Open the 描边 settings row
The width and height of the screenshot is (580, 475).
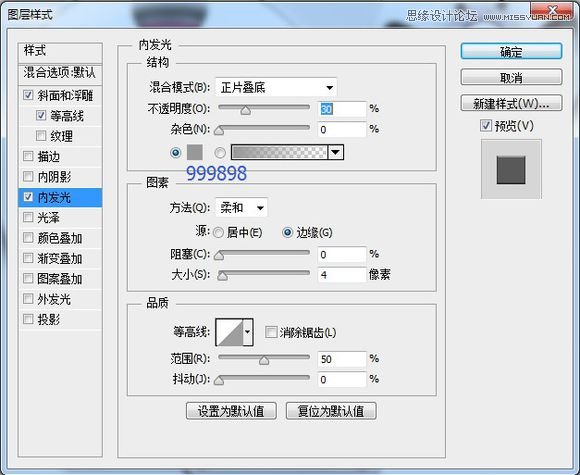click(x=60, y=156)
